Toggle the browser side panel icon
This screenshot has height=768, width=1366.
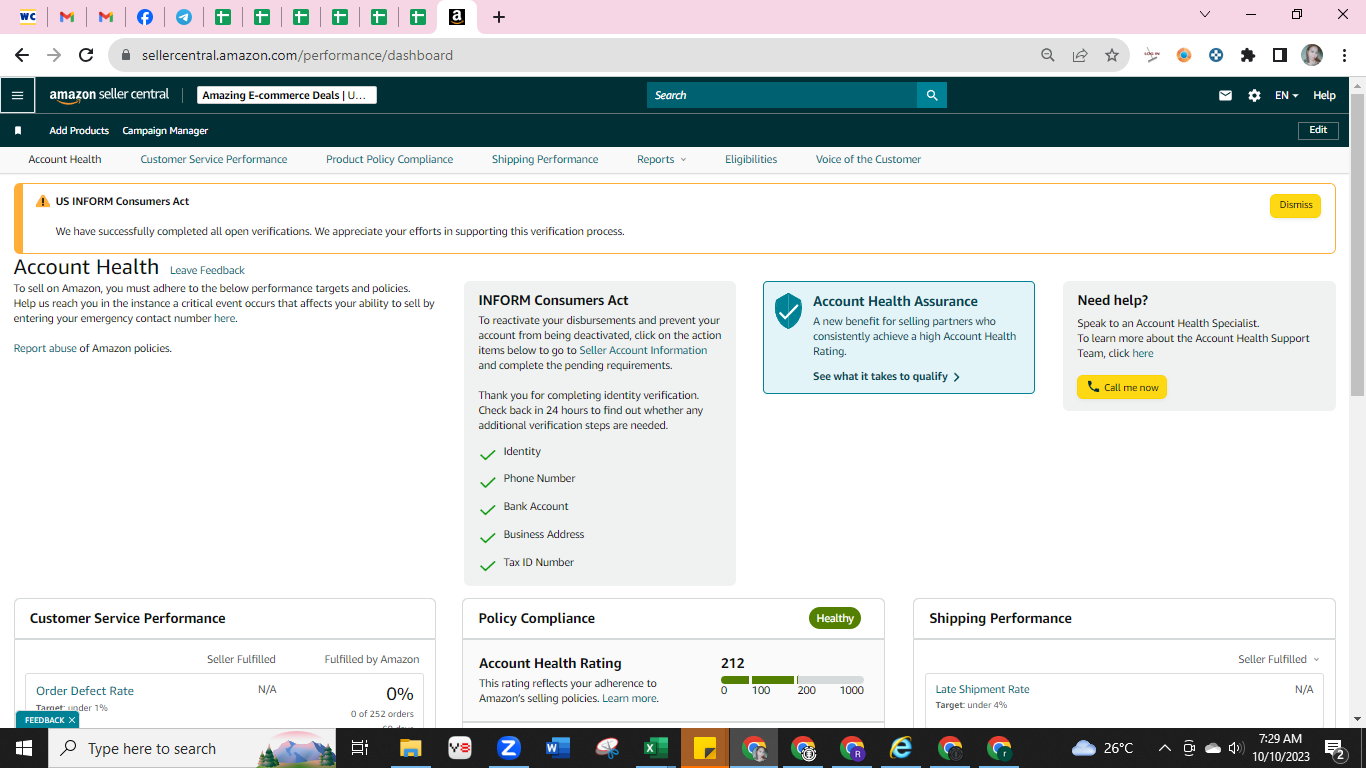coord(1280,55)
